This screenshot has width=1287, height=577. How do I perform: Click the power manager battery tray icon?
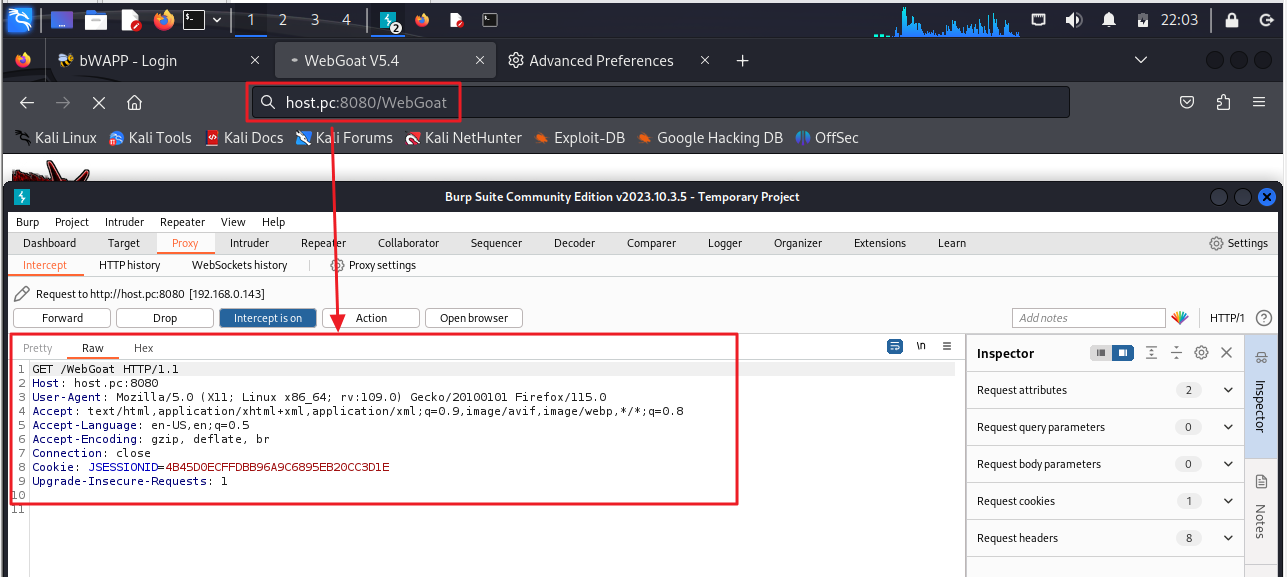tap(1142, 19)
